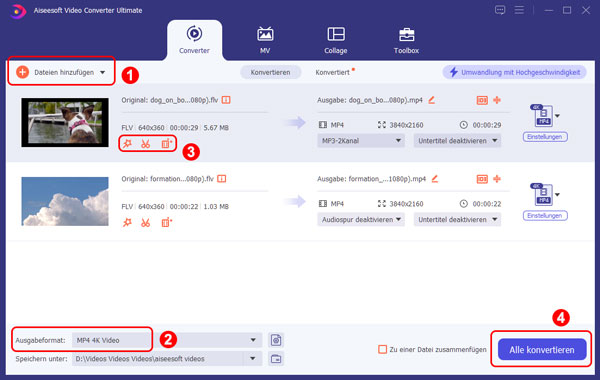This screenshot has width=600, height=380.
Task: Open the Ausgabeformat MP4 4K Video dropdown
Action: point(167,340)
